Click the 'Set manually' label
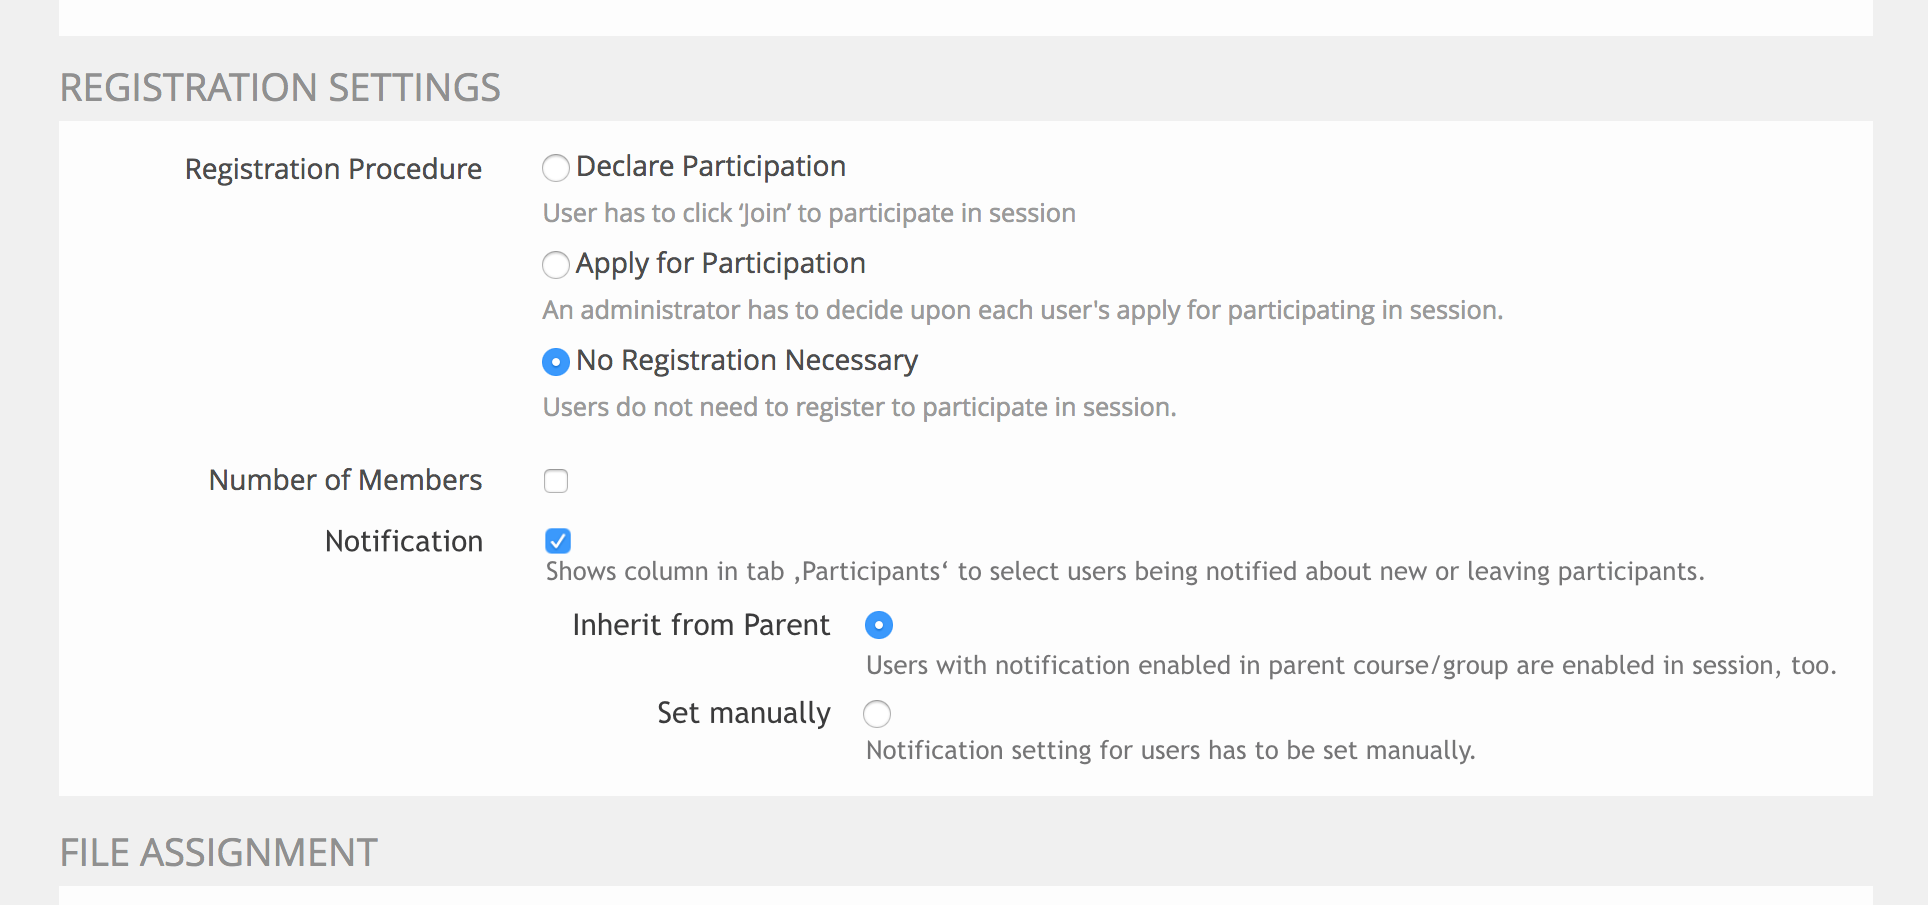Viewport: 1928px width, 906px height. point(743,714)
